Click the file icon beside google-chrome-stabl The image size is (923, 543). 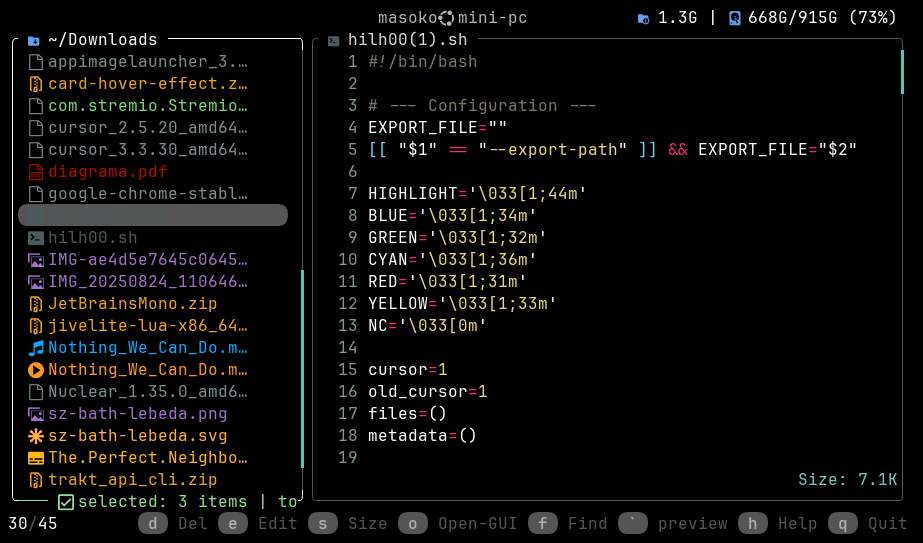[x=35, y=194]
